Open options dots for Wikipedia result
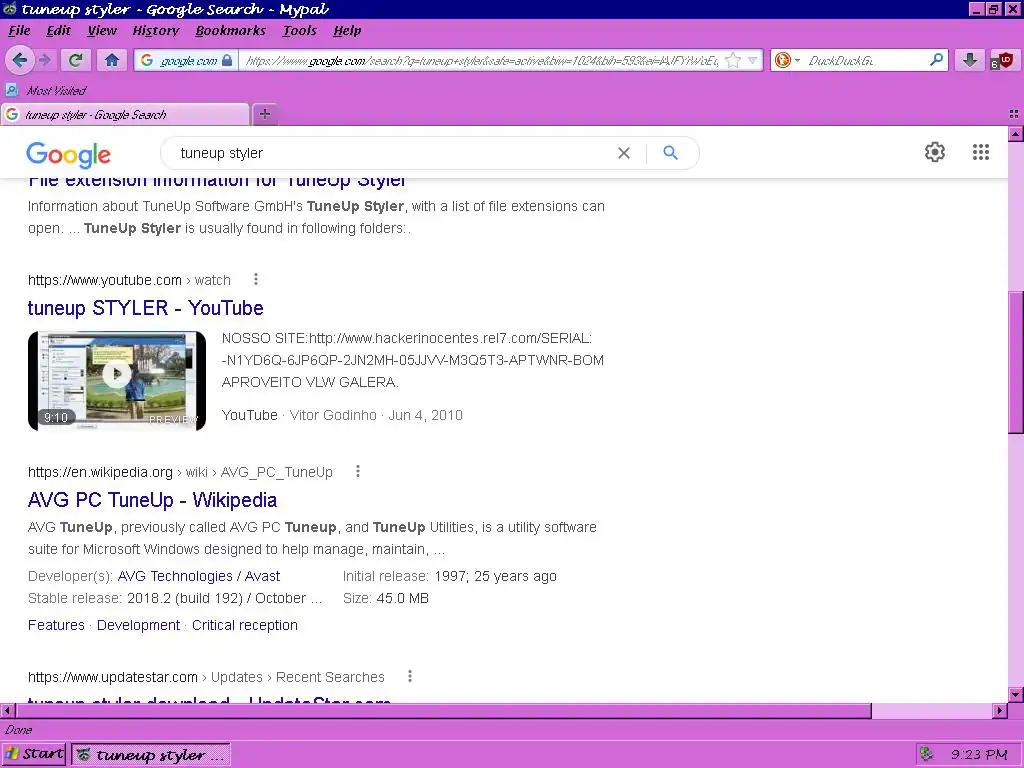 pos(358,472)
